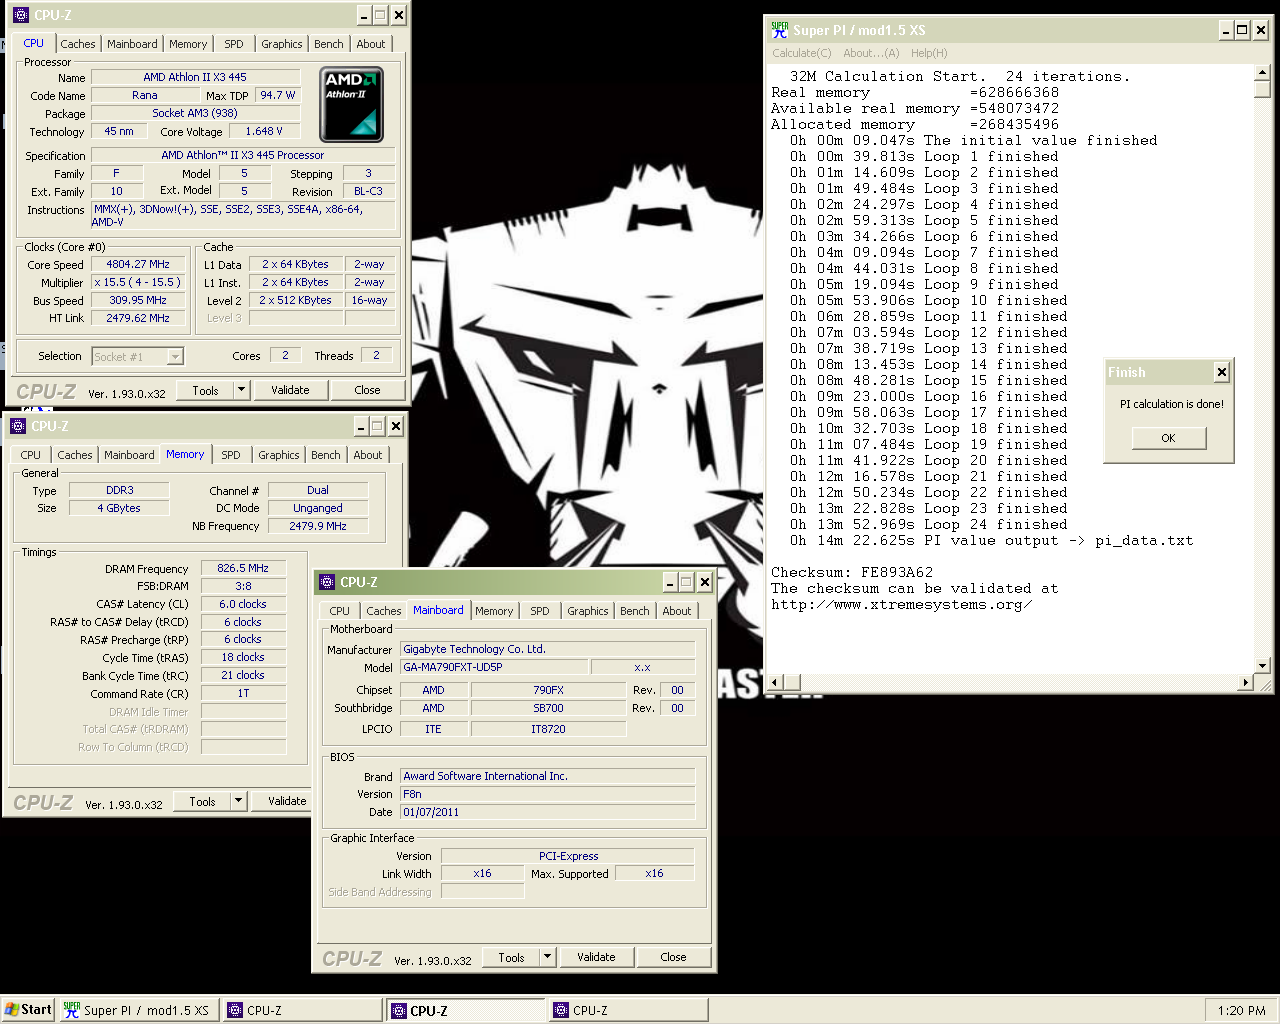
Task: Click the Checksum: FE893A62 line in Super PI
Action: 852,573
